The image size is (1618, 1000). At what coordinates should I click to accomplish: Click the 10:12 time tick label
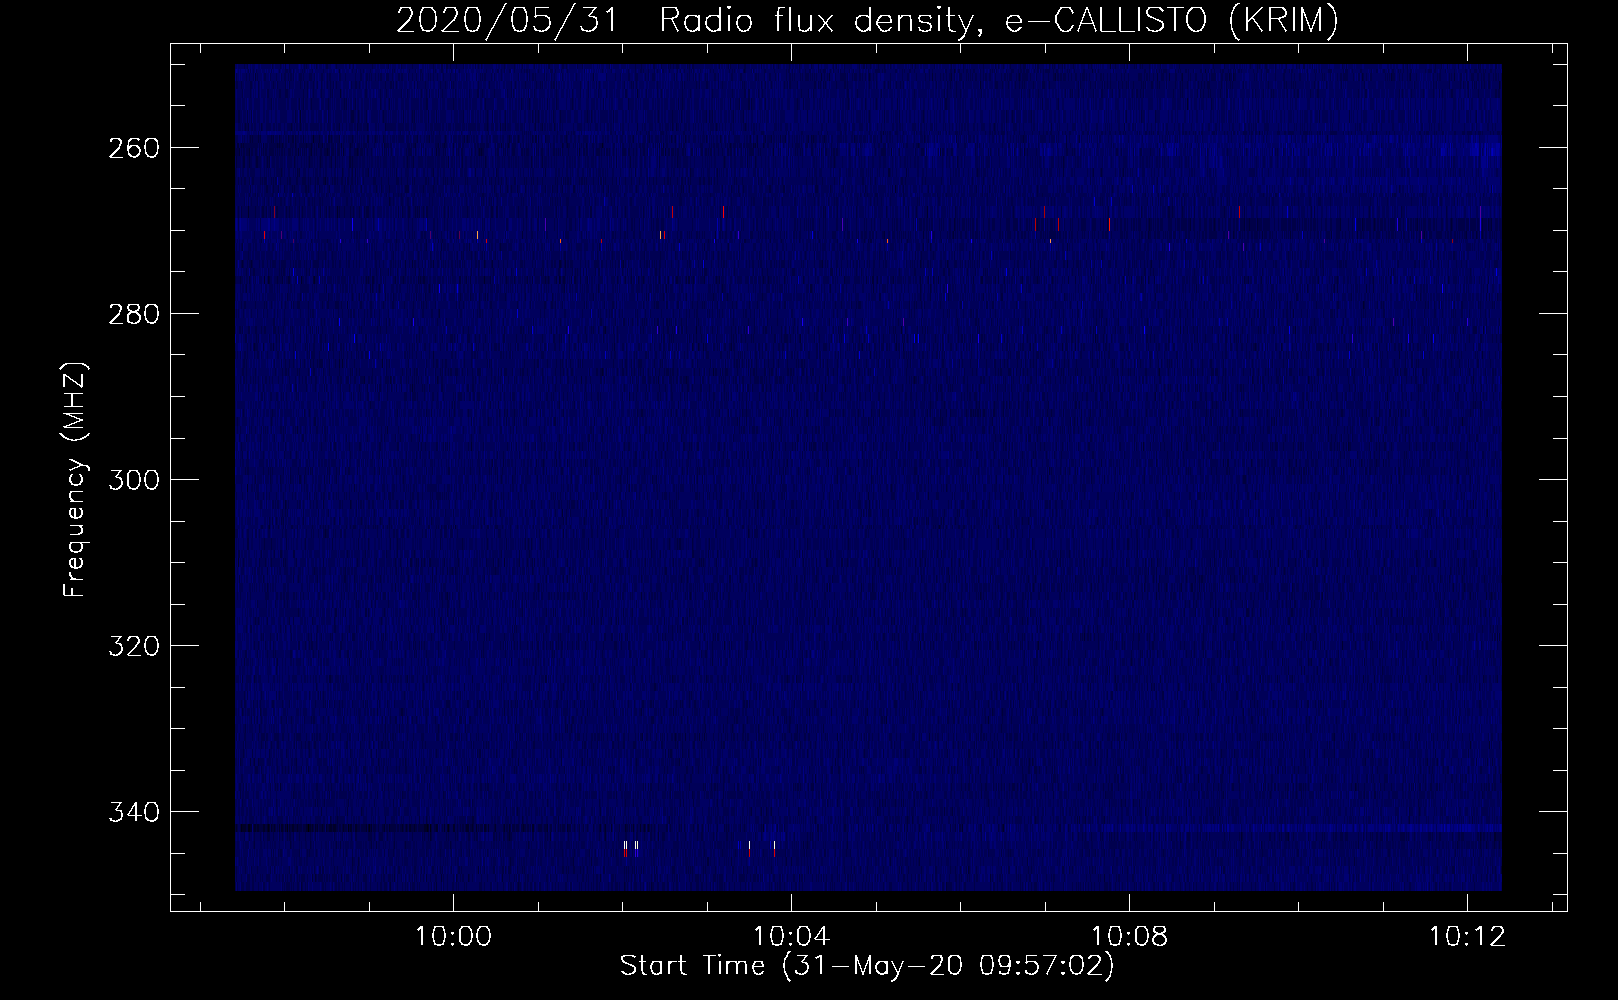pos(1467,937)
